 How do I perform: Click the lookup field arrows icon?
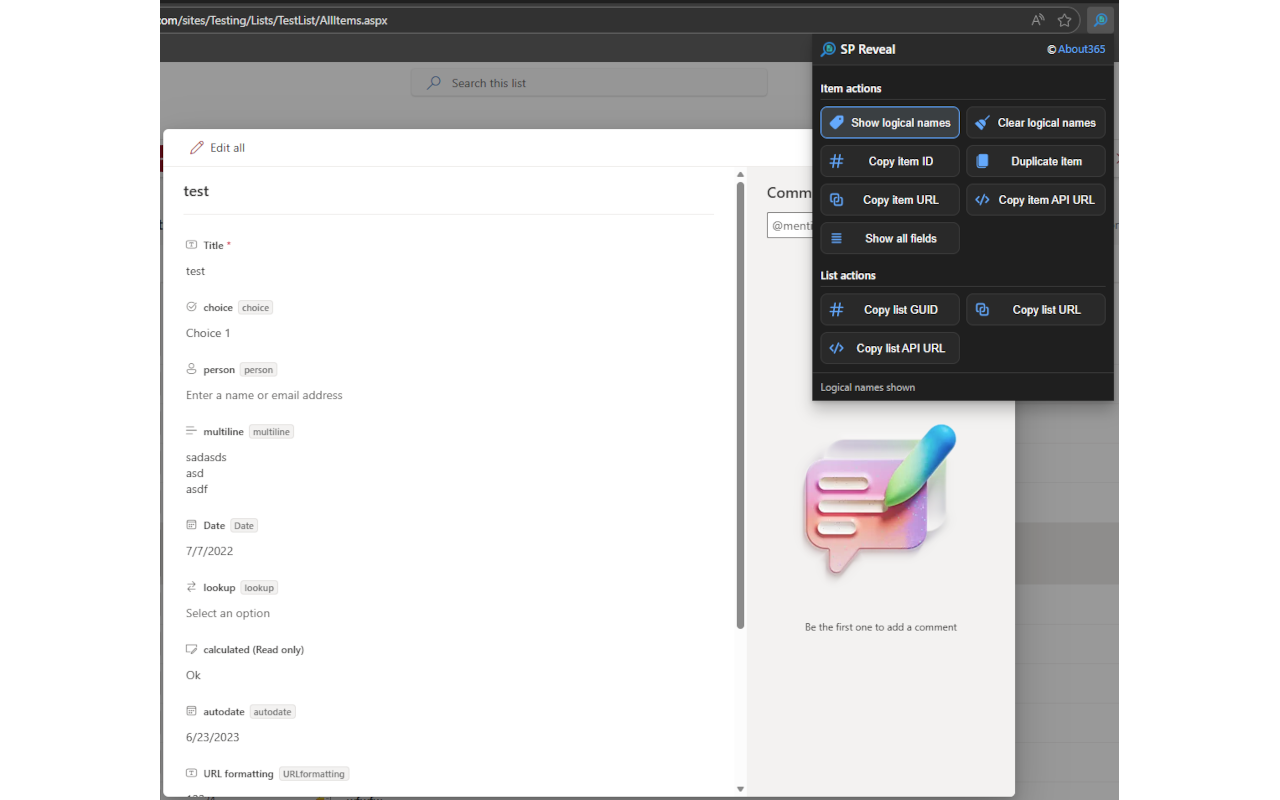click(x=192, y=587)
